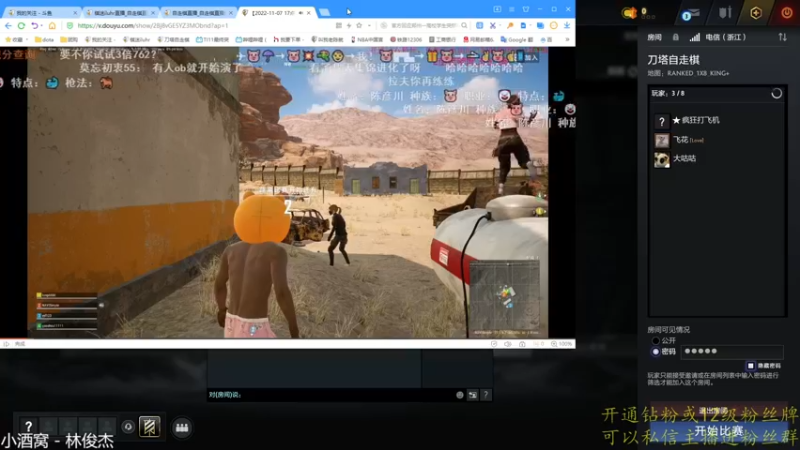Click the lobby signal strength icon
The height and width of the screenshot is (450, 800).
pyautogui.click(x=694, y=37)
